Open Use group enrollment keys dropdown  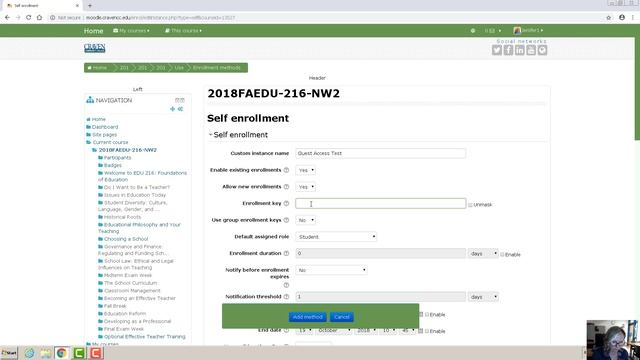[x=305, y=220]
